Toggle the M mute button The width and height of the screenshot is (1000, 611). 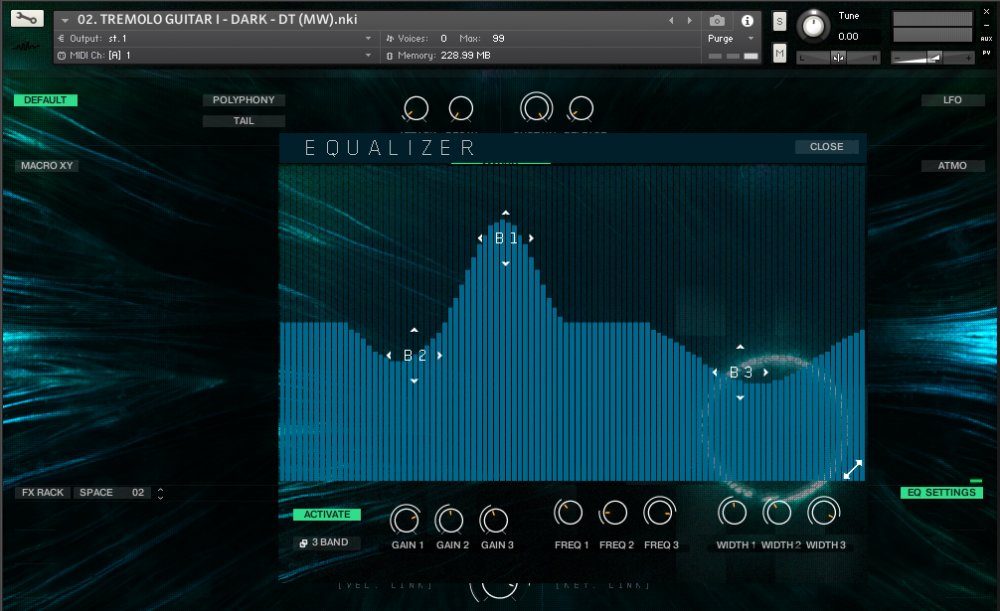click(x=779, y=52)
